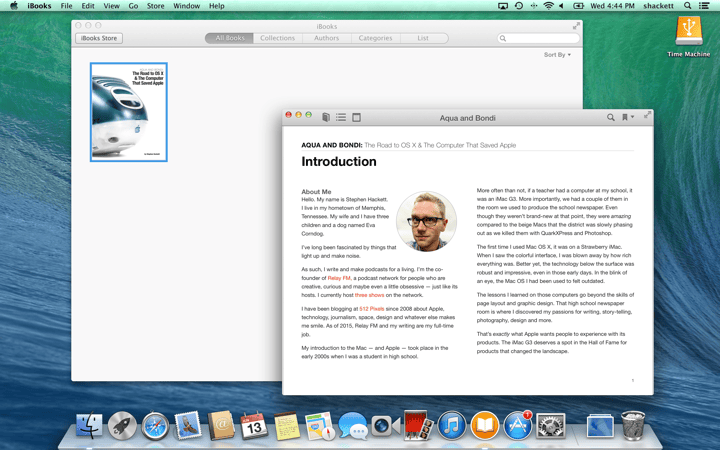Open the iBooks Store button
Image resolution: width=720 pixels, height=450 pixels.
(x=99, y=38)
